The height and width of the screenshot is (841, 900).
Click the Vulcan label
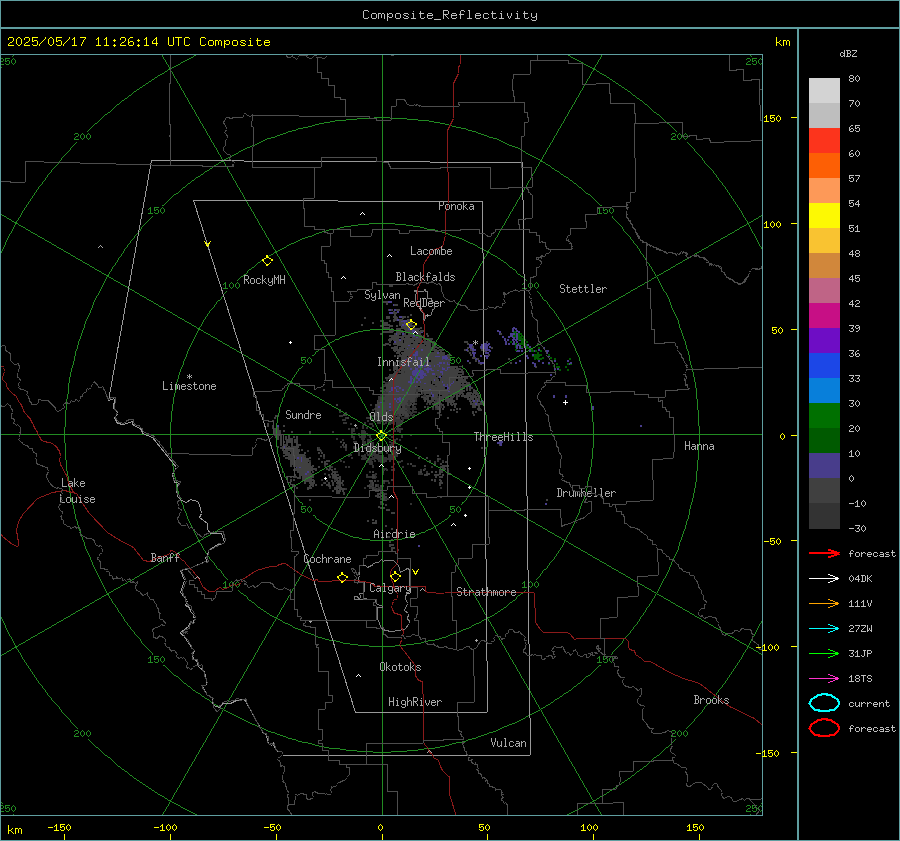508,743
